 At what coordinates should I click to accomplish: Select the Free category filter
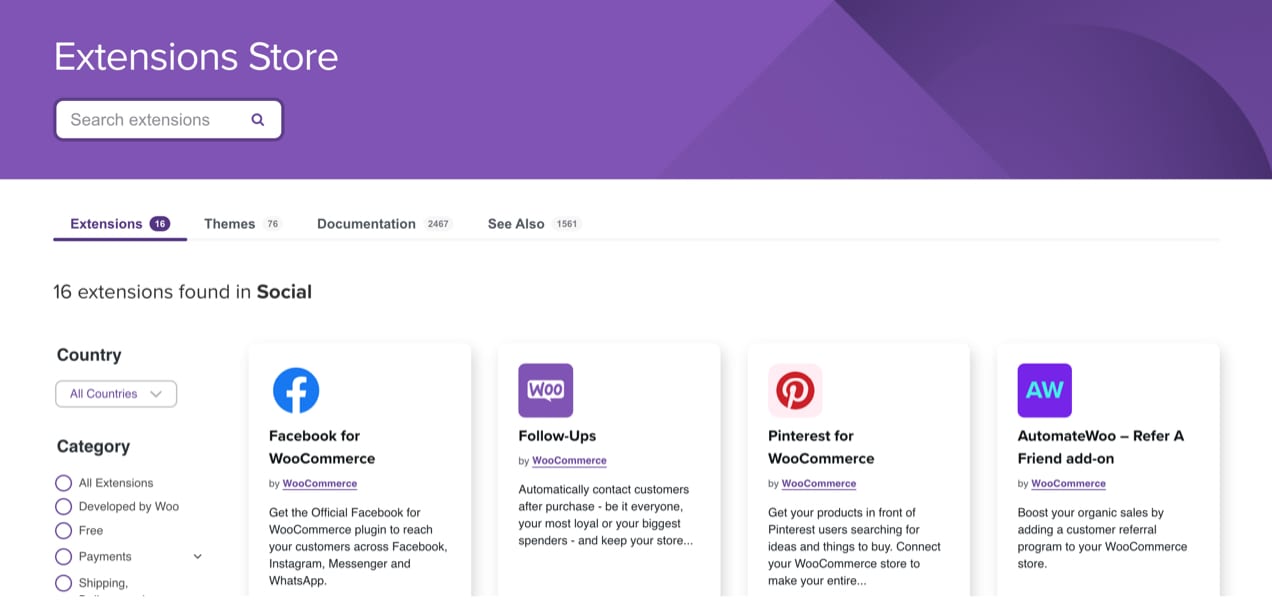tap(63, 530)
